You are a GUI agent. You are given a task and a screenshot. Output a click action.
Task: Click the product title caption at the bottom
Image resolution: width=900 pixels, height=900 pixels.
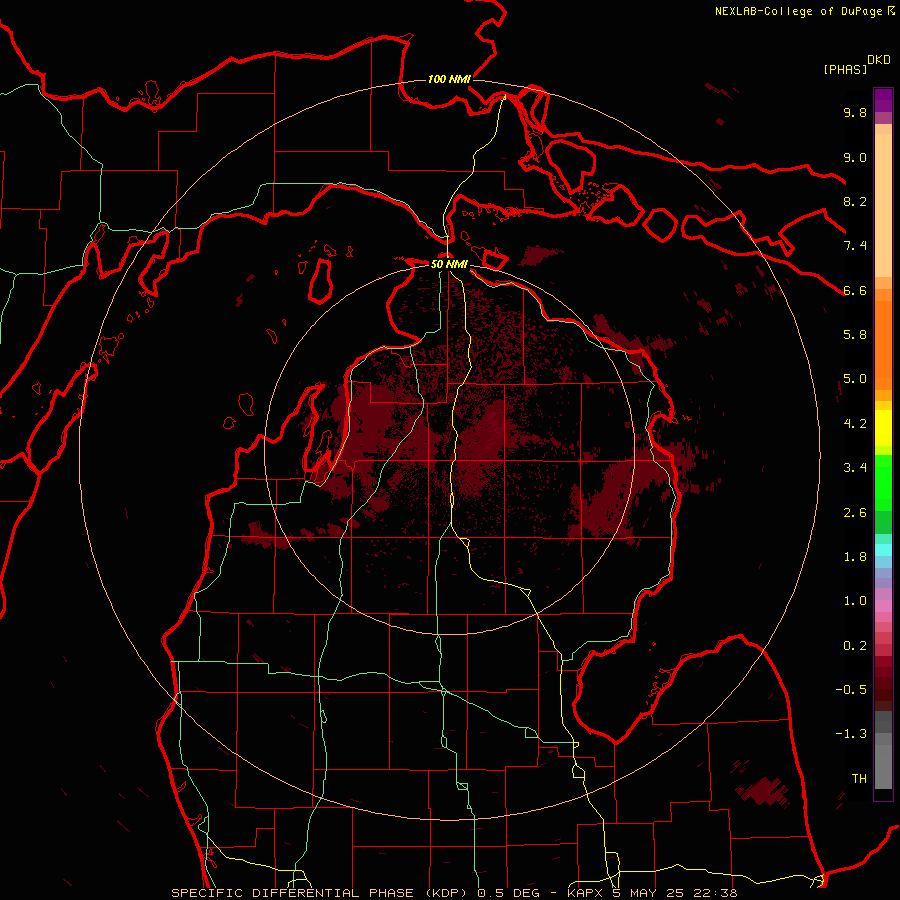(x=454, y=893)
